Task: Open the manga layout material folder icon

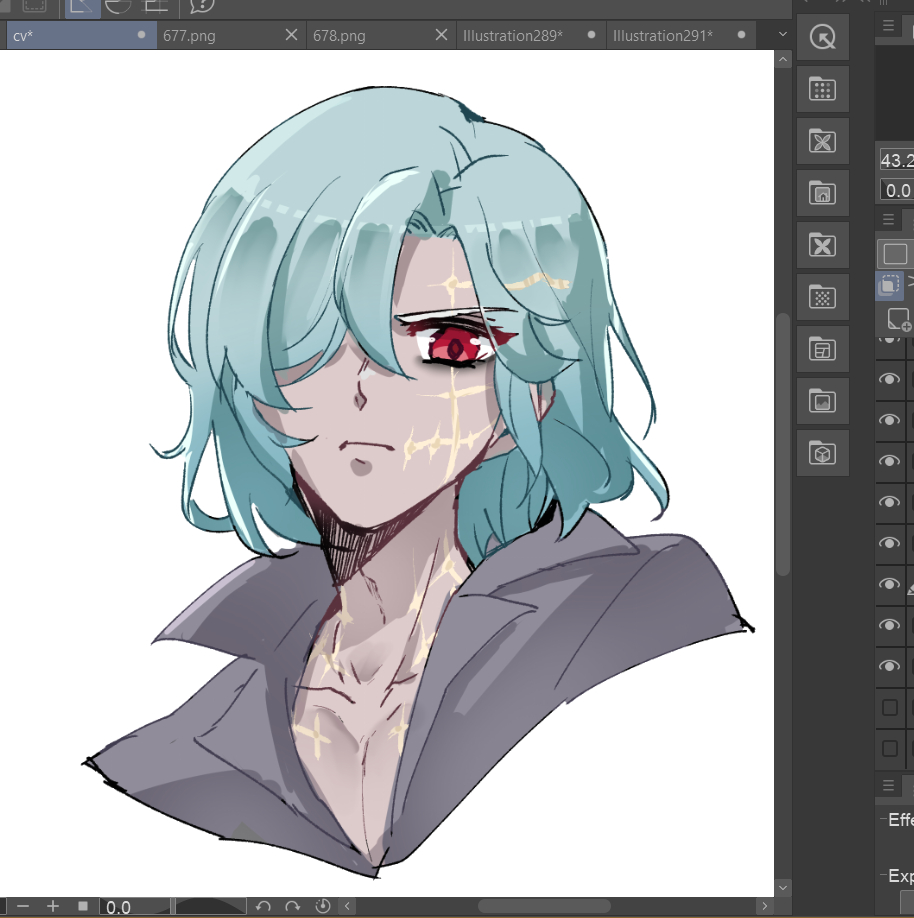Action: tap(822, 349)
